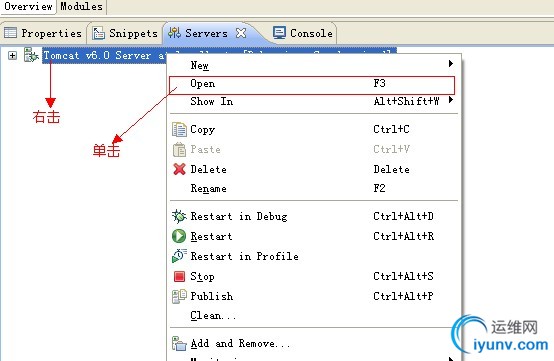554x361 pixels.
Task: Click the Tomcat server icon in the tree
Action: tap(31, 55)
